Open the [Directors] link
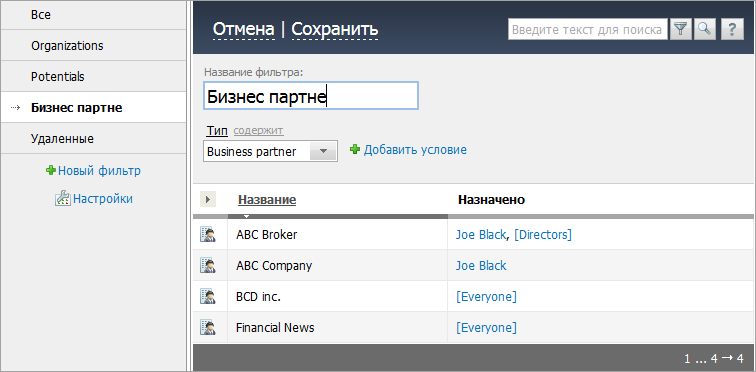 pyautogui.click(x=543, y=235)
